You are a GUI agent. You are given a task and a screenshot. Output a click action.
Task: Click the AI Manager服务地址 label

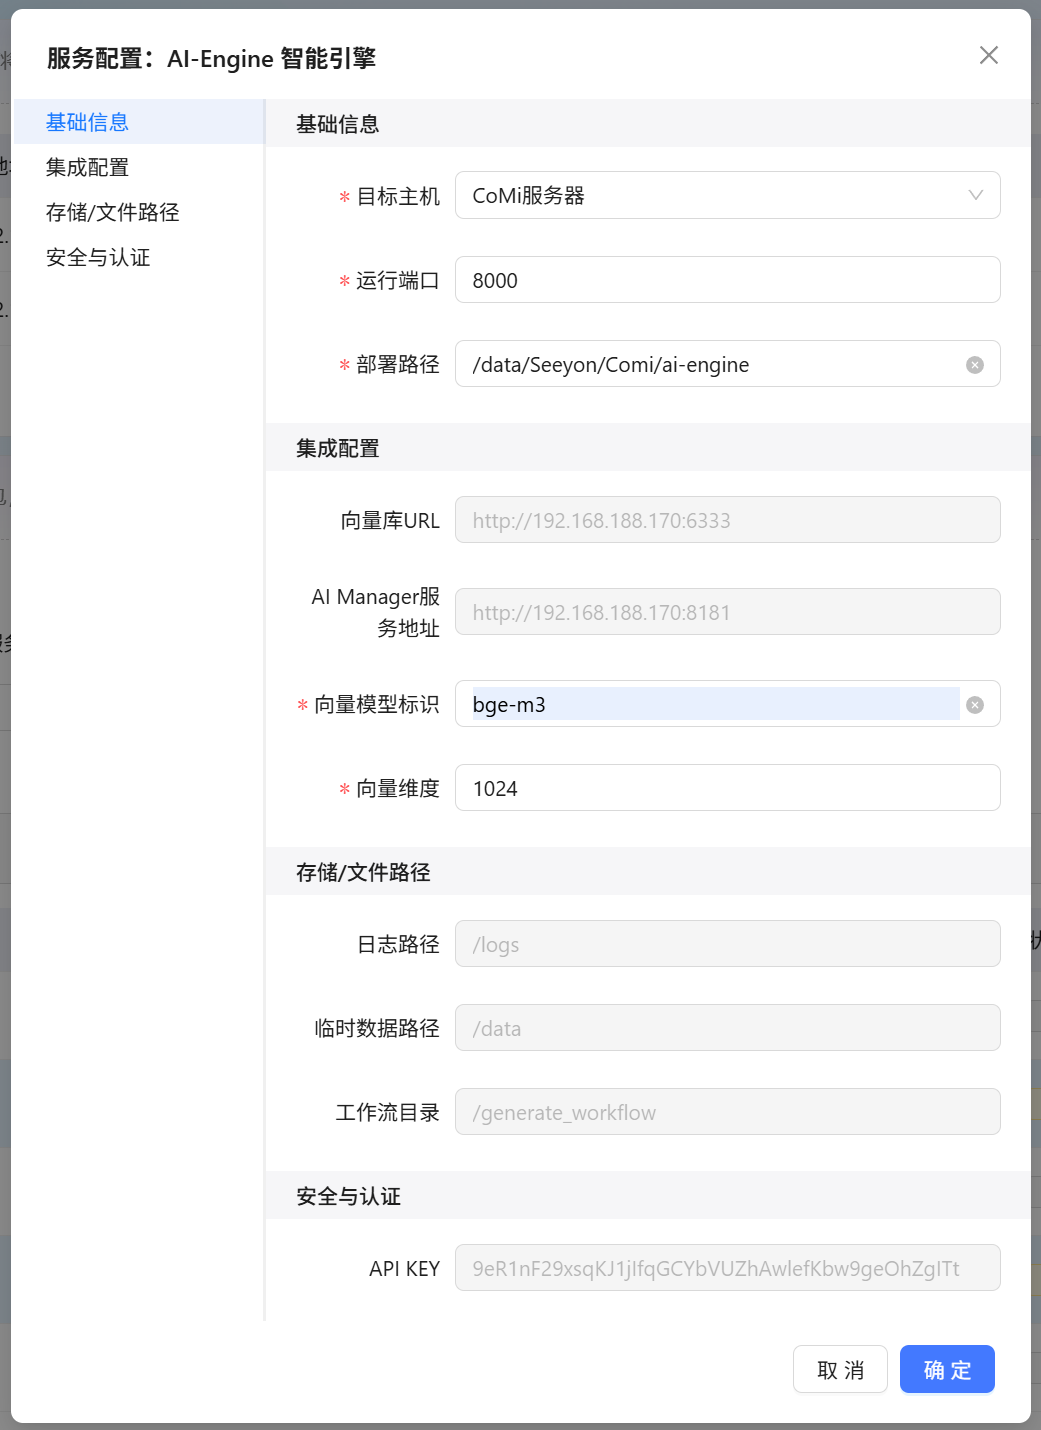point(376,612)
